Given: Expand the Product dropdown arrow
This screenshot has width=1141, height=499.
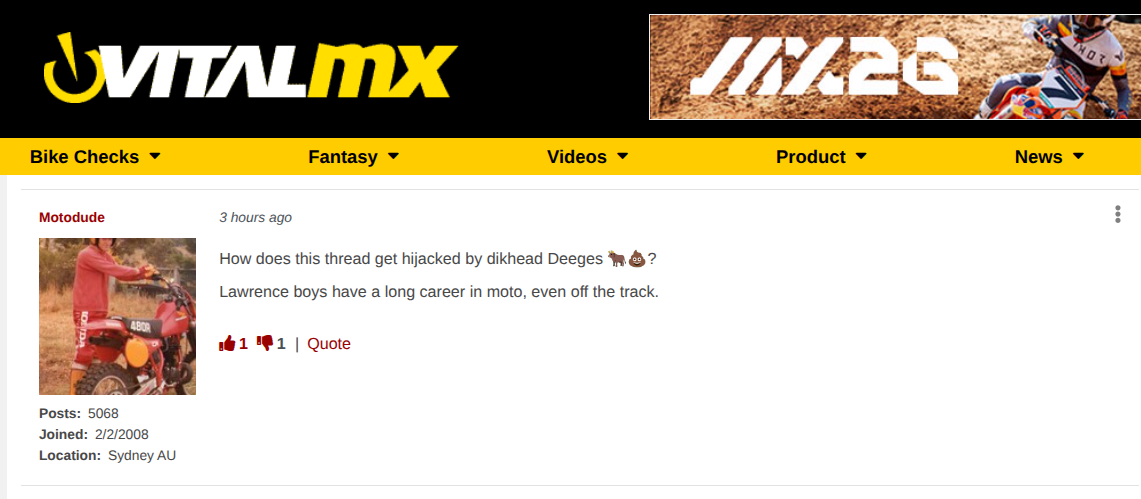Looking at the screenshot, I should [861, 156].
